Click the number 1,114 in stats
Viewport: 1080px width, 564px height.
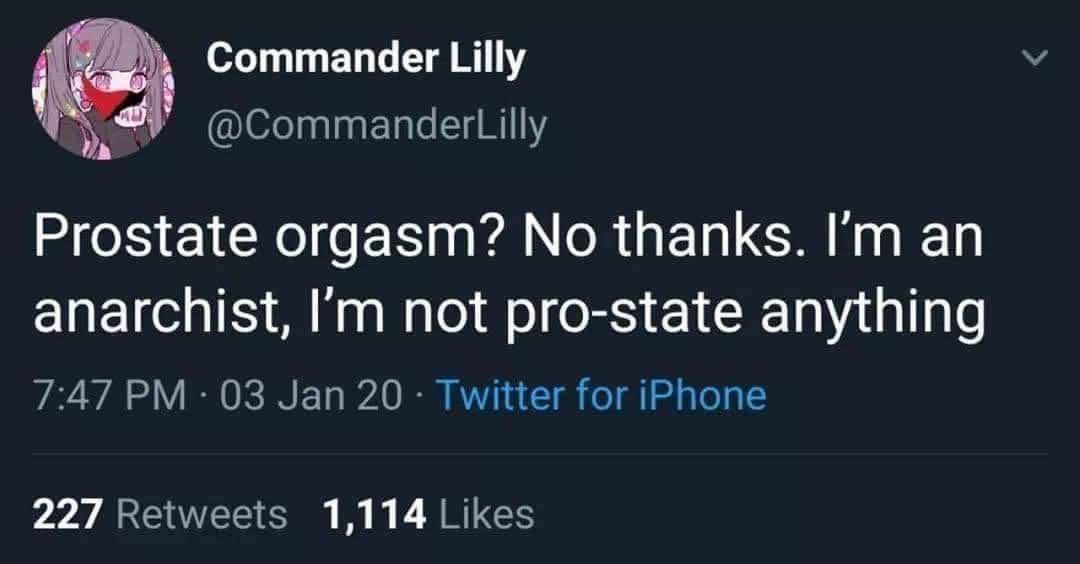375,514
